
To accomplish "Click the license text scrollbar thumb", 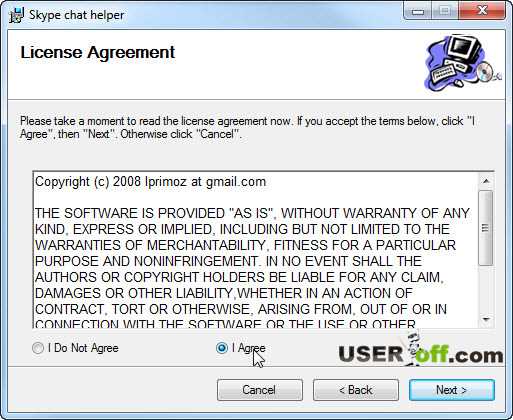I will [x=486, y=228].
